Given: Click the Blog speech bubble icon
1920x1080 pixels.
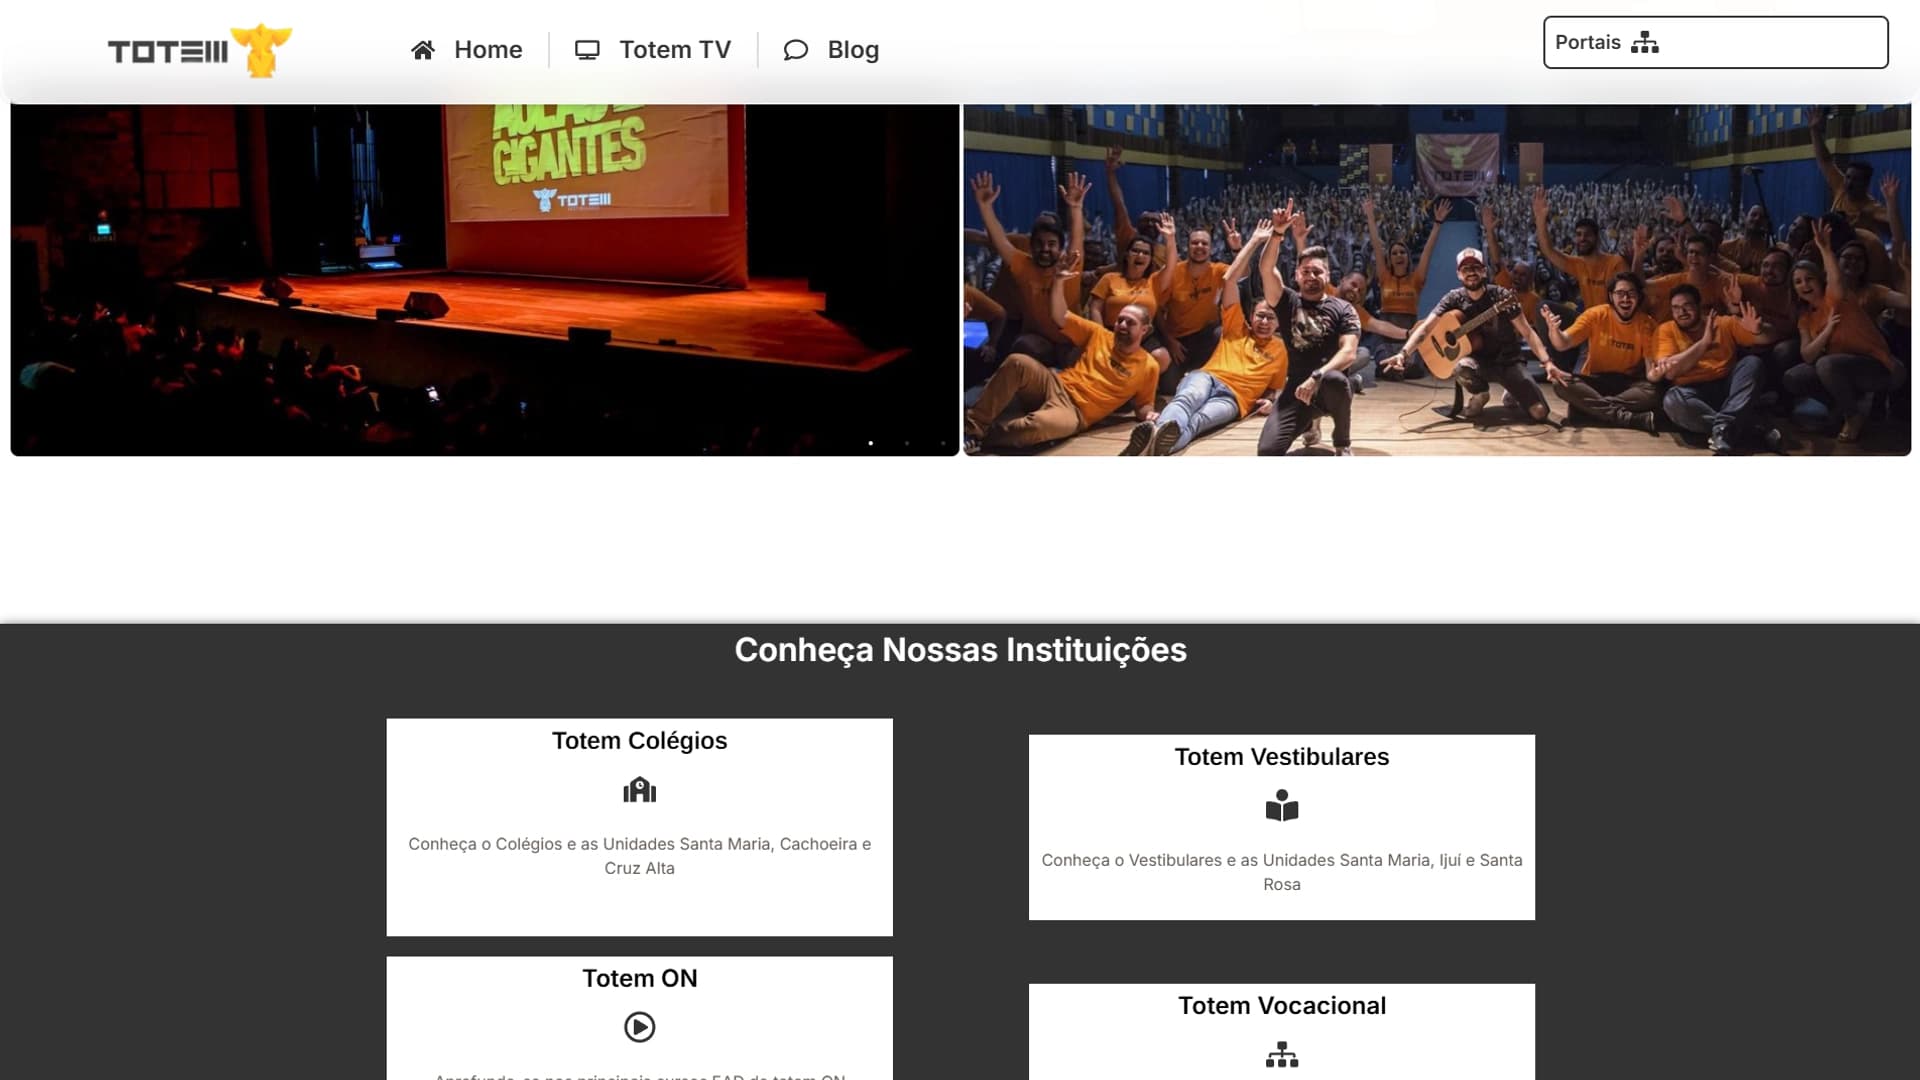Looking at the screenshot, I should point(796,50).
